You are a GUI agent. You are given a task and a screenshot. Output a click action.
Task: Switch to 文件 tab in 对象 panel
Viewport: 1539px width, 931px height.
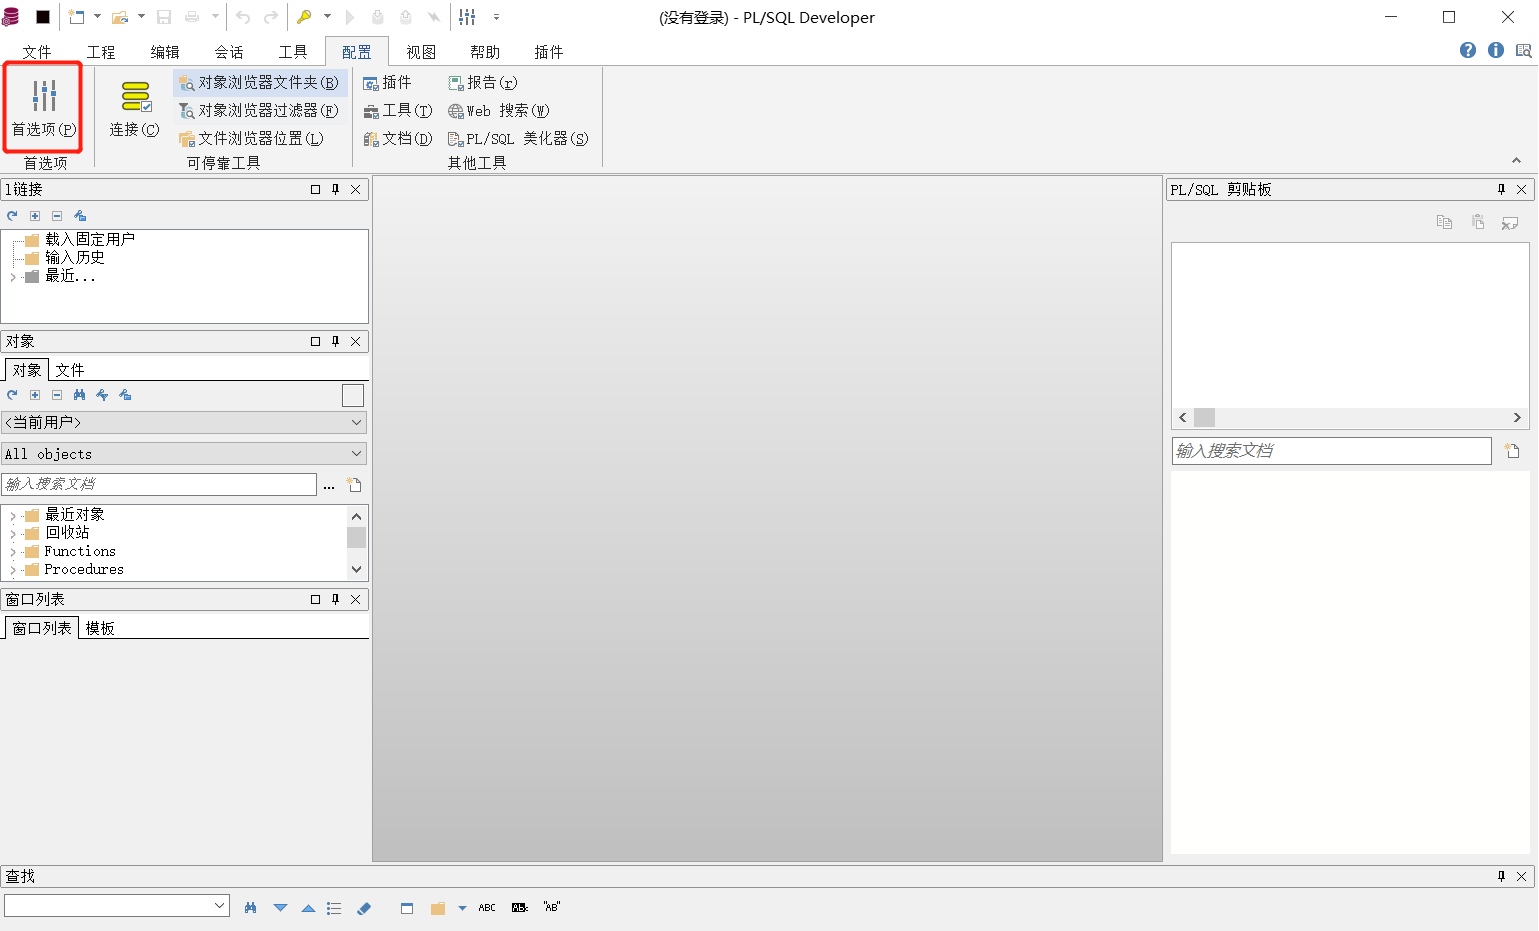point(70,370)
